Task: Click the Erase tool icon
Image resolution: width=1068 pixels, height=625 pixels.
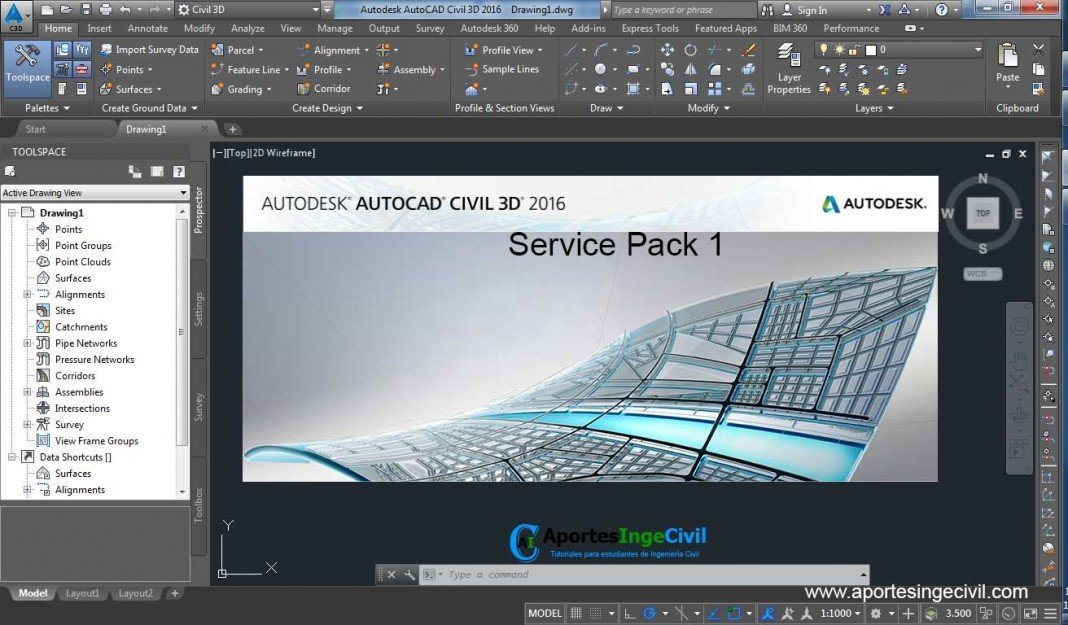Action: pos(748,50)
